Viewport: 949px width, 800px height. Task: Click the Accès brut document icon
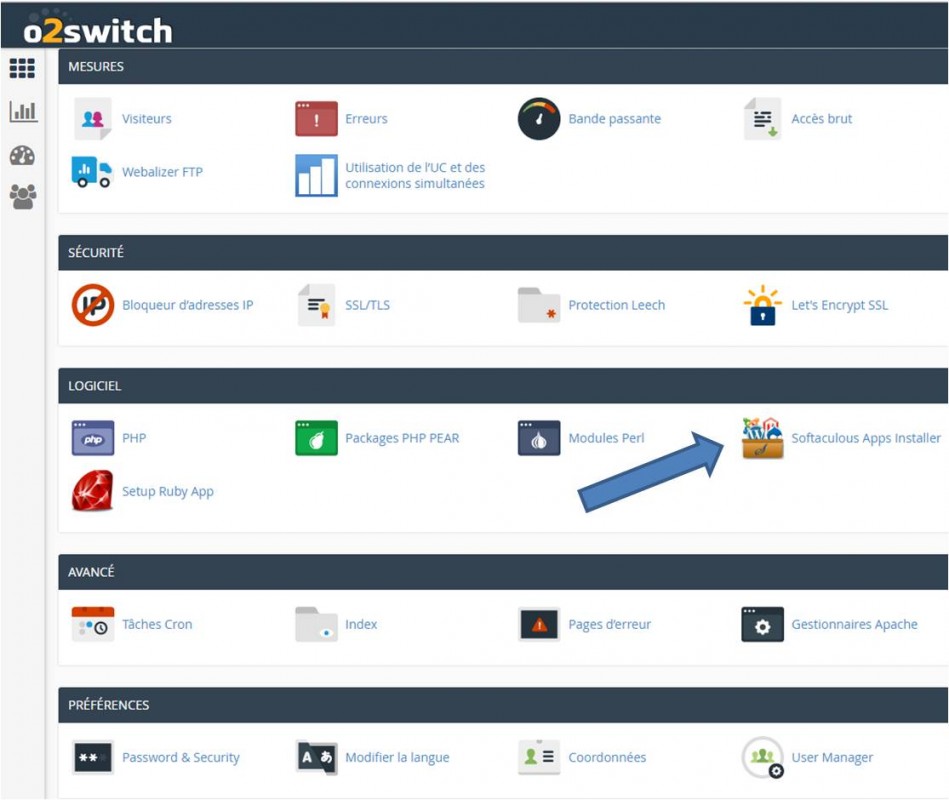tap(763, 119)
